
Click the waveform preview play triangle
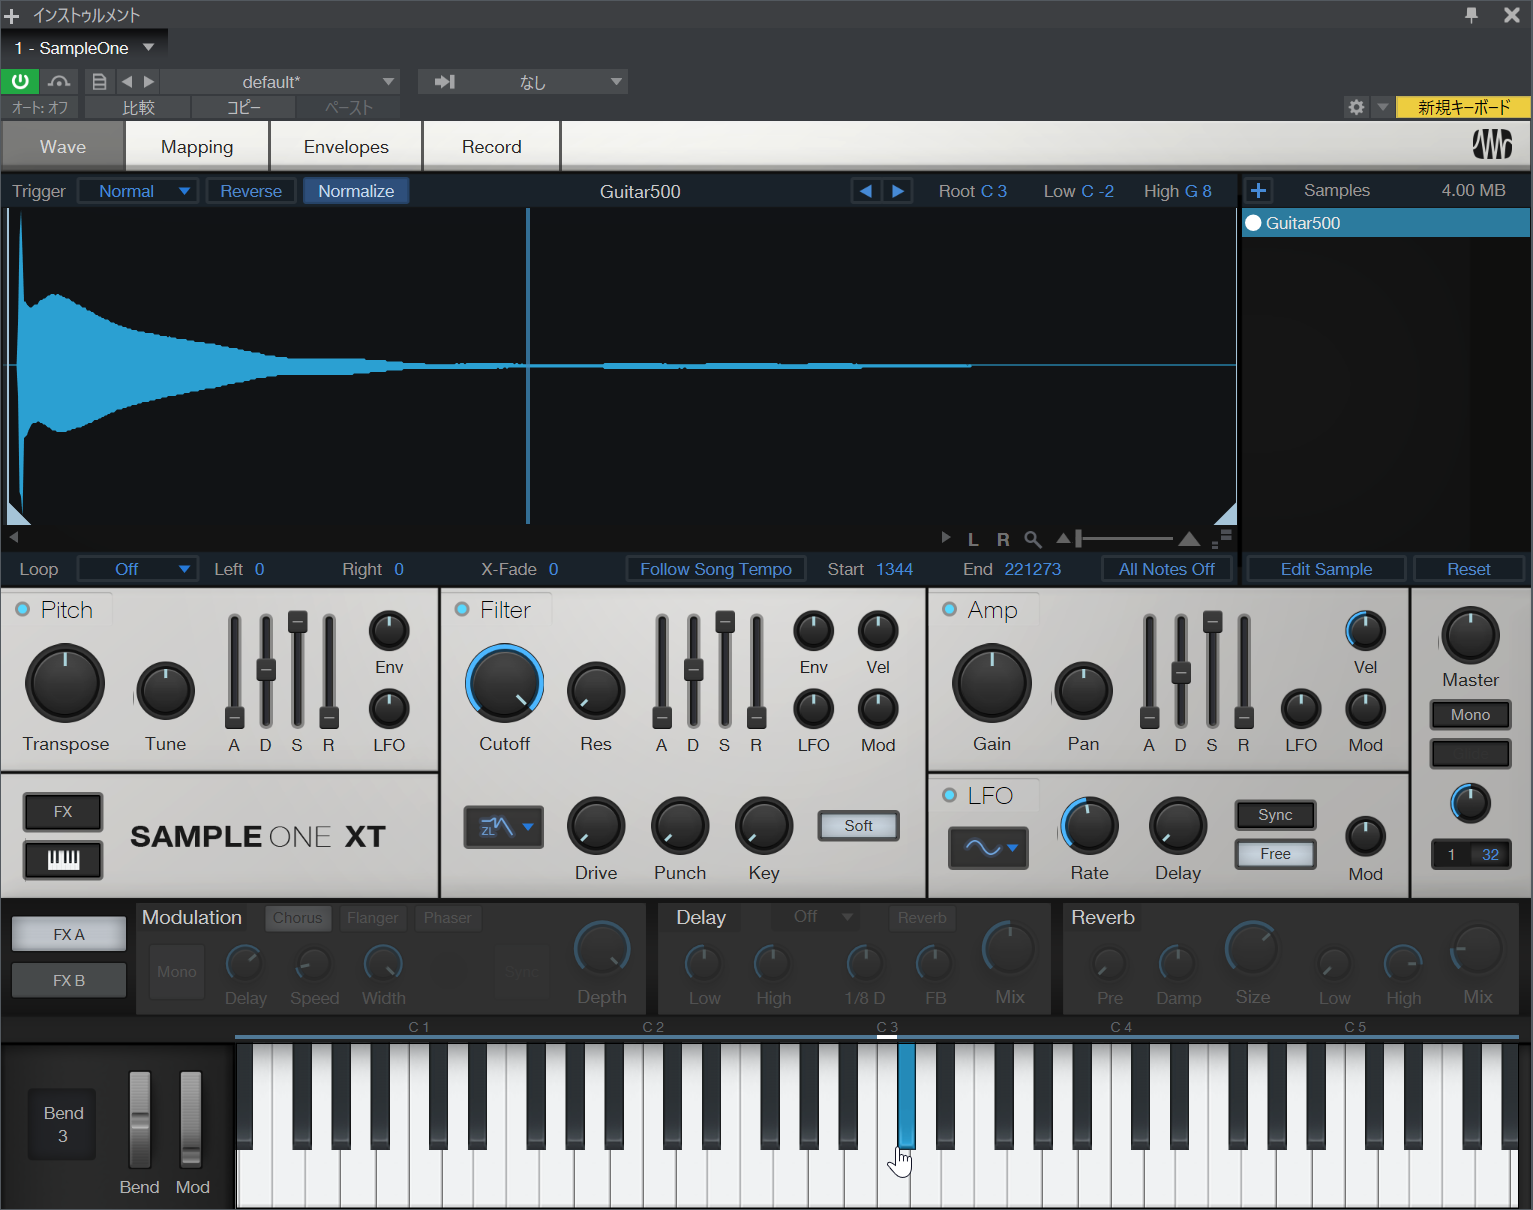pos(946,538)
